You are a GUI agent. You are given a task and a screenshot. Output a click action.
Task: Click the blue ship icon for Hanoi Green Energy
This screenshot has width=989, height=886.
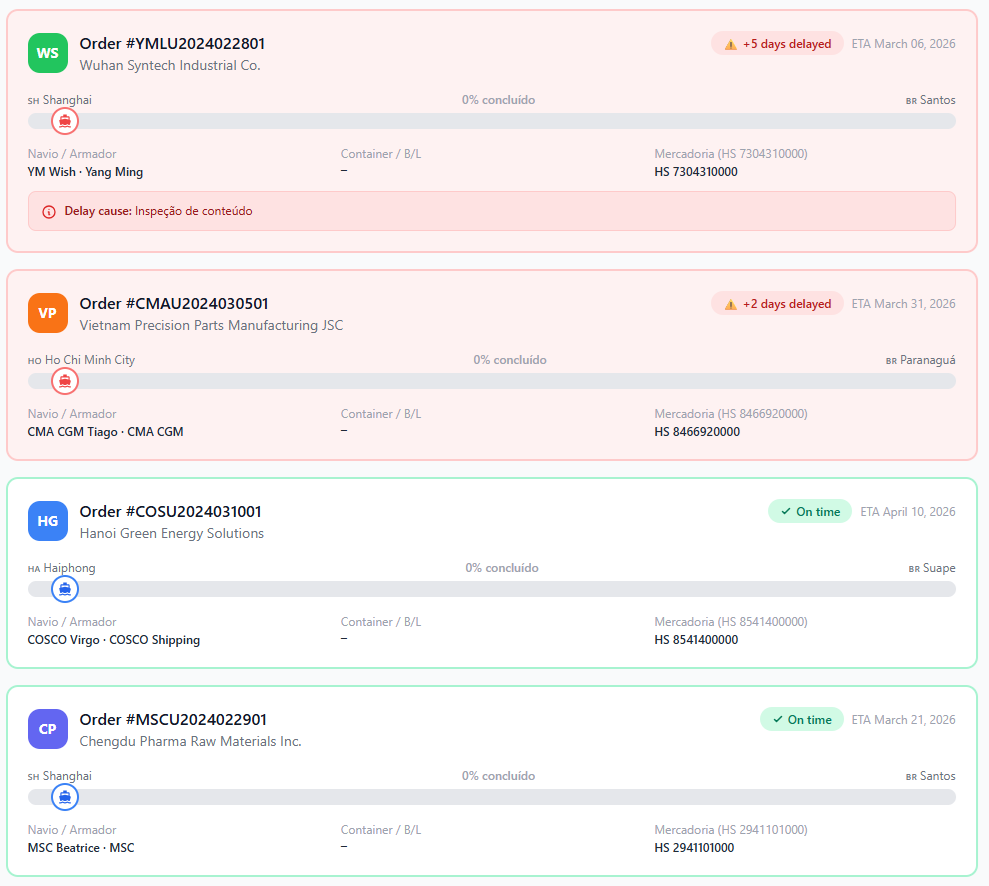pos(64,589)
